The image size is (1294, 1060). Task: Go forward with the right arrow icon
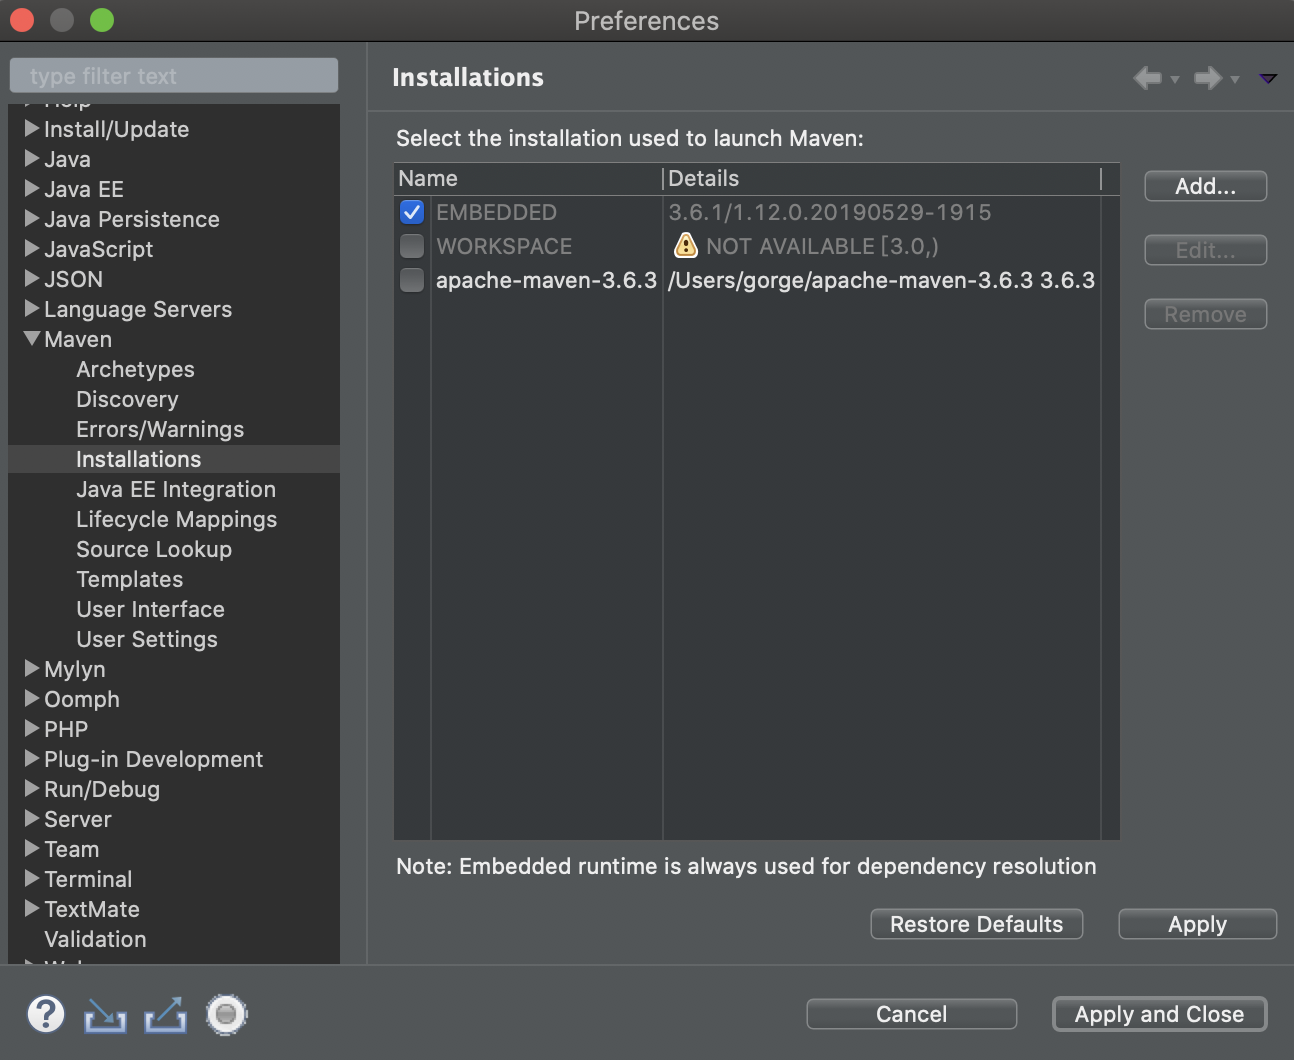point(1208,77)
